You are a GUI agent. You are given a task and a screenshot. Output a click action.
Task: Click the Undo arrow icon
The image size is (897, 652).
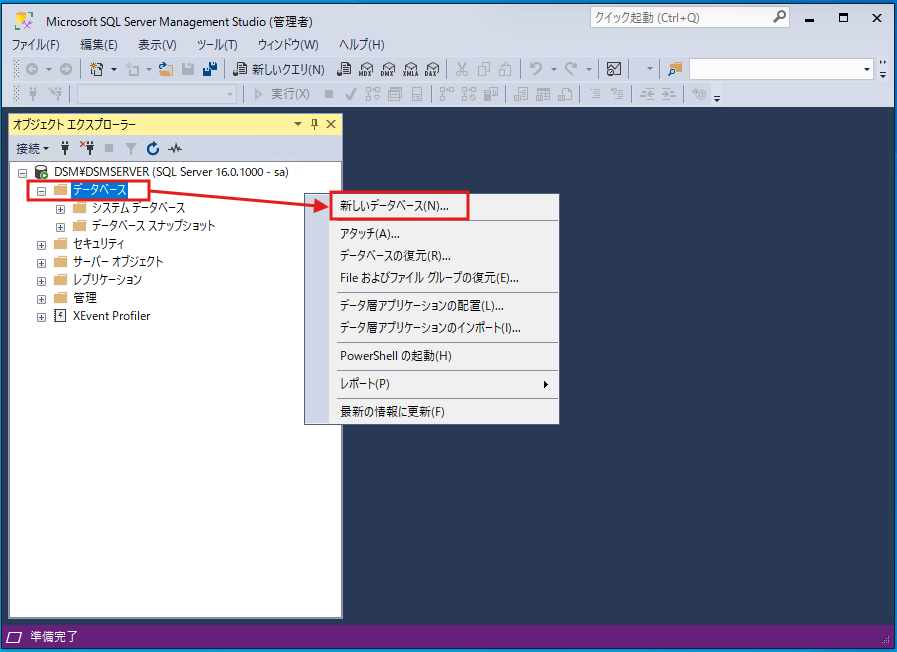pyautogui.click(x=536, y=69)
